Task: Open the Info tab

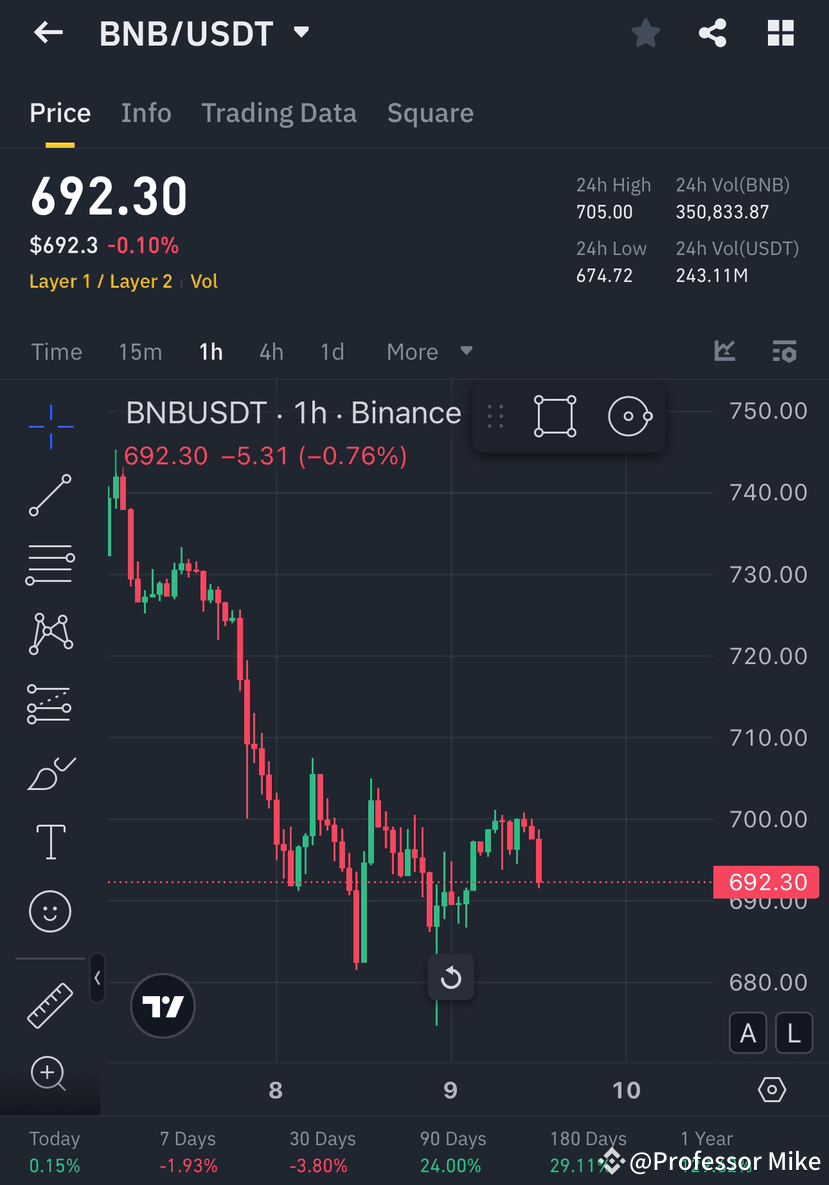Action: click(x=146, y=113)
